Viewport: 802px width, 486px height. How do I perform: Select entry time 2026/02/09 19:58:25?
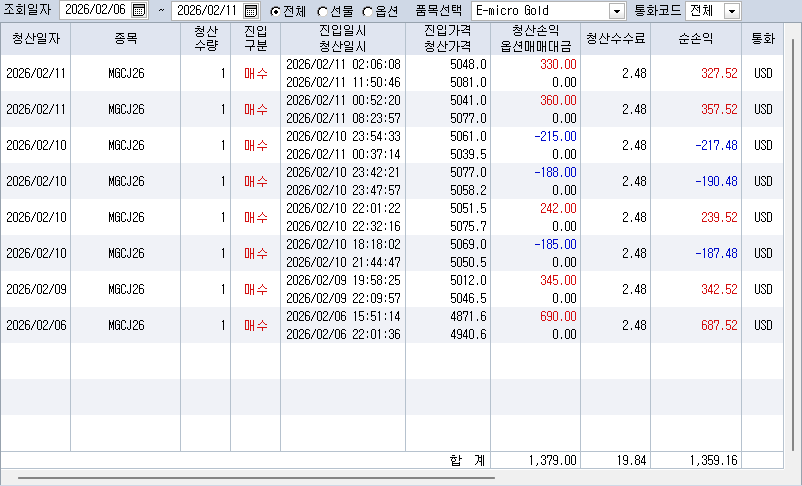343,280
